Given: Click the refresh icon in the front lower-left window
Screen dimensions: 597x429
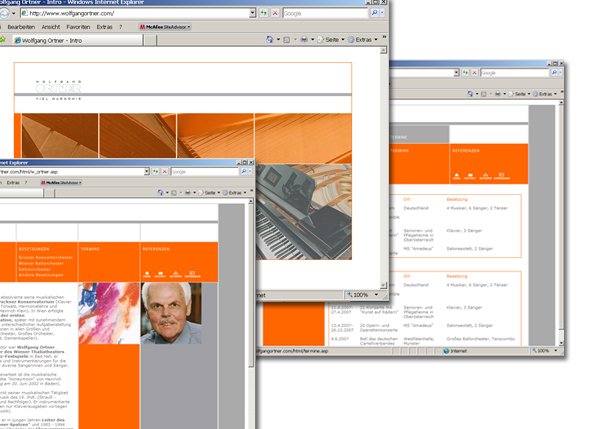Looking at the screenshot, I should click(155, 172).
